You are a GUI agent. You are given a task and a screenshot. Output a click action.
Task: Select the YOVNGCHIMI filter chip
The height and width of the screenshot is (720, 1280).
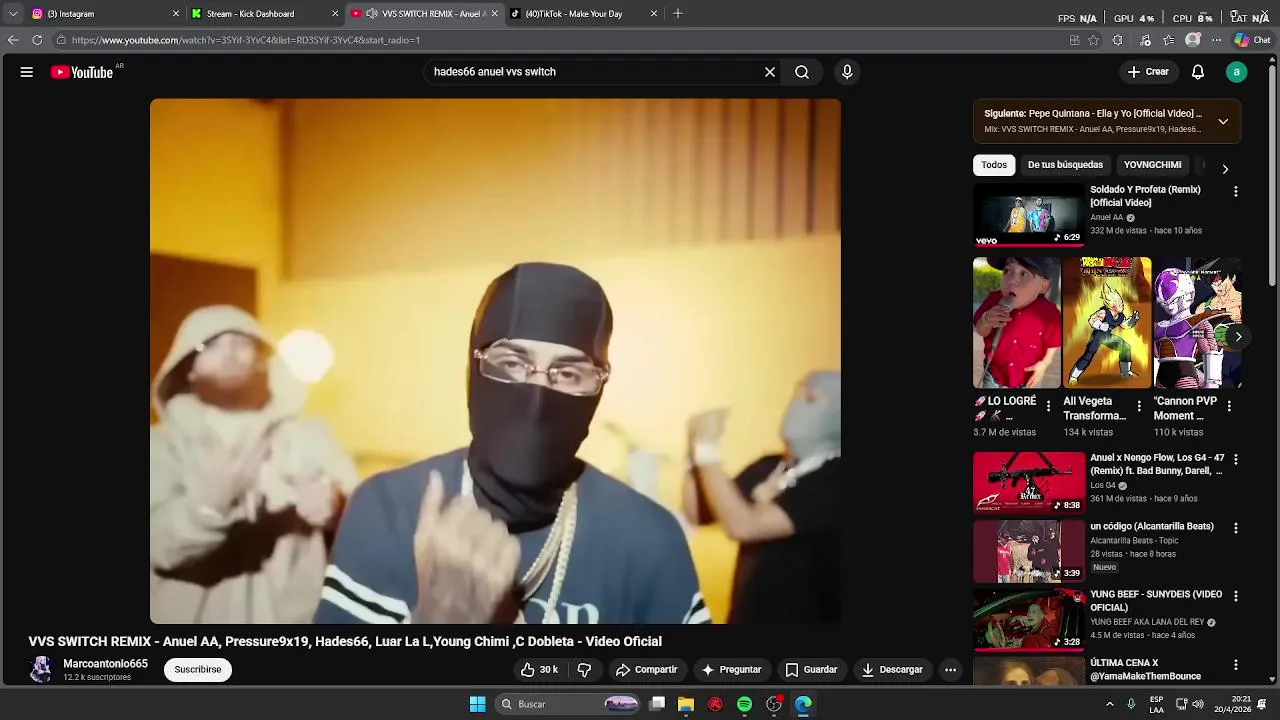(1152, 165)
